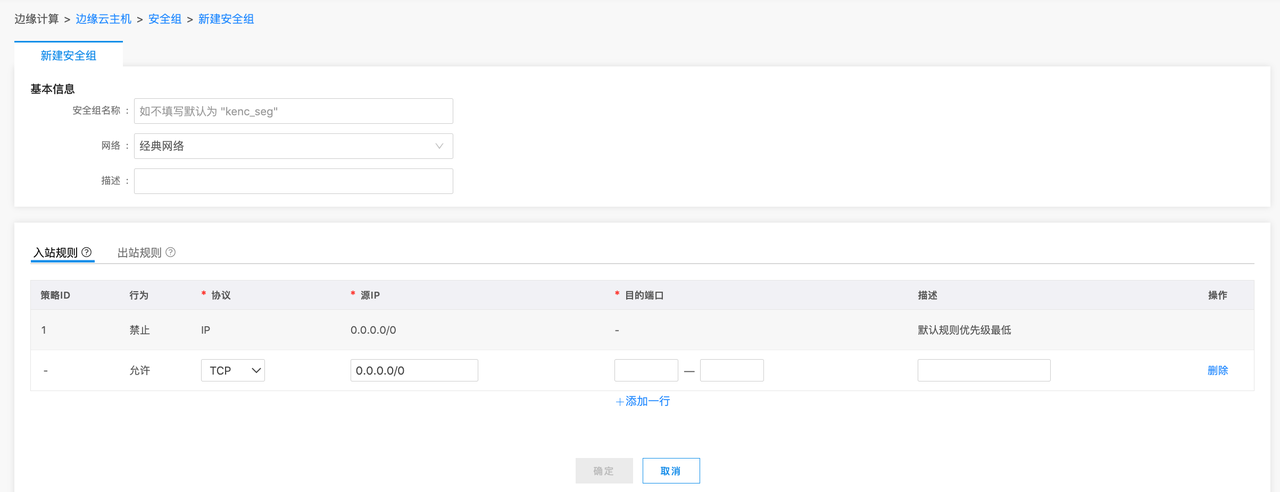
Task: Click the end port input under 目的端口
Action: (732, 370)
